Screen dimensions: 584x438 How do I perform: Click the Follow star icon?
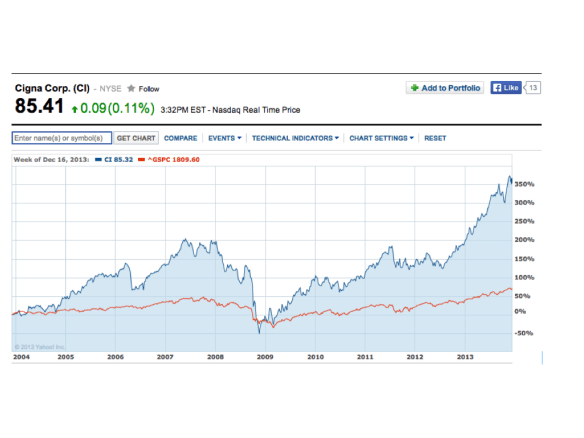click(x=131, y=88)
